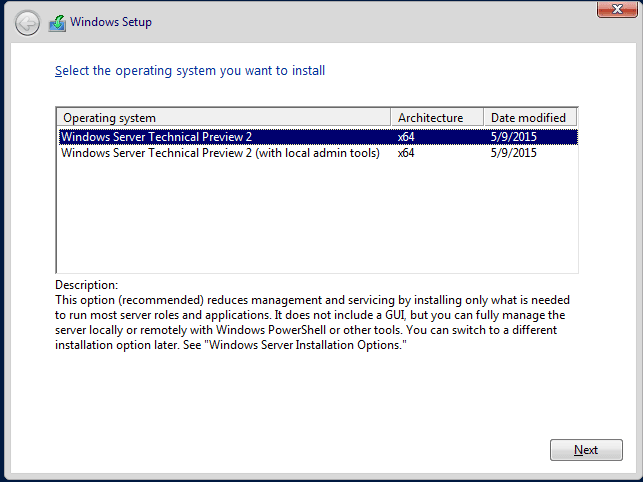Sort by Operating system column header

[x=223, y=118]
